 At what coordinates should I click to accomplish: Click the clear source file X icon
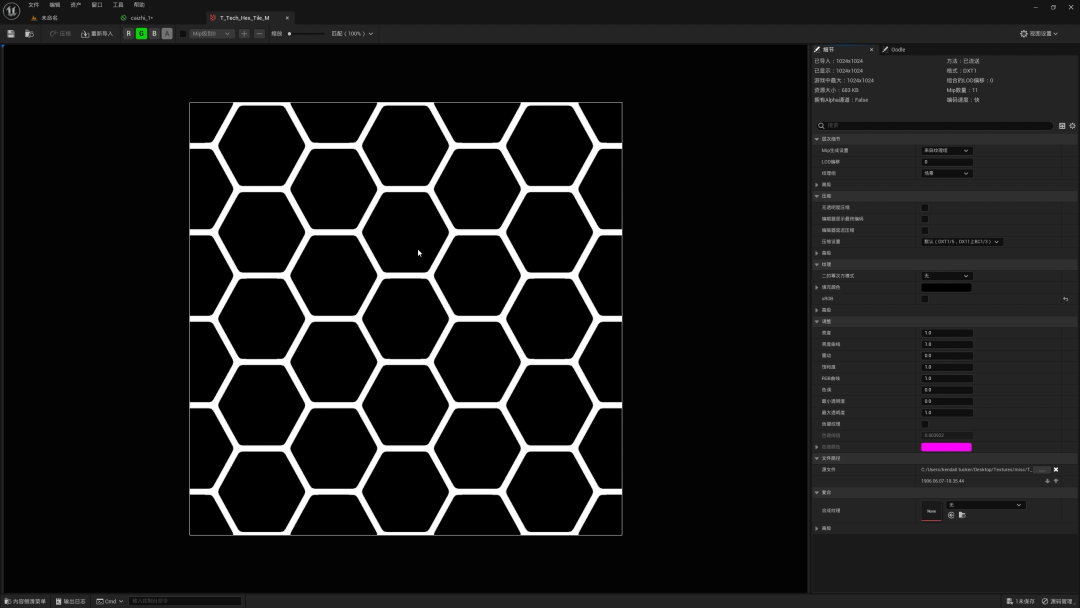(x=1056, y=470)
